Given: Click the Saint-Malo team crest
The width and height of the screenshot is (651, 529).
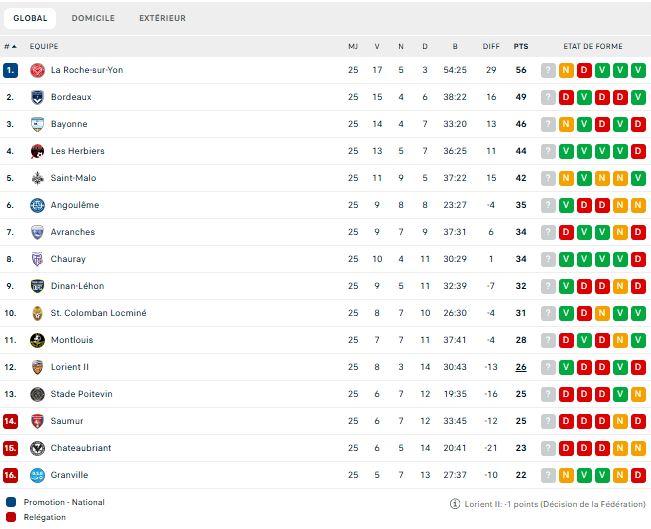Looking at the screenshot, I should coord(37,178).
